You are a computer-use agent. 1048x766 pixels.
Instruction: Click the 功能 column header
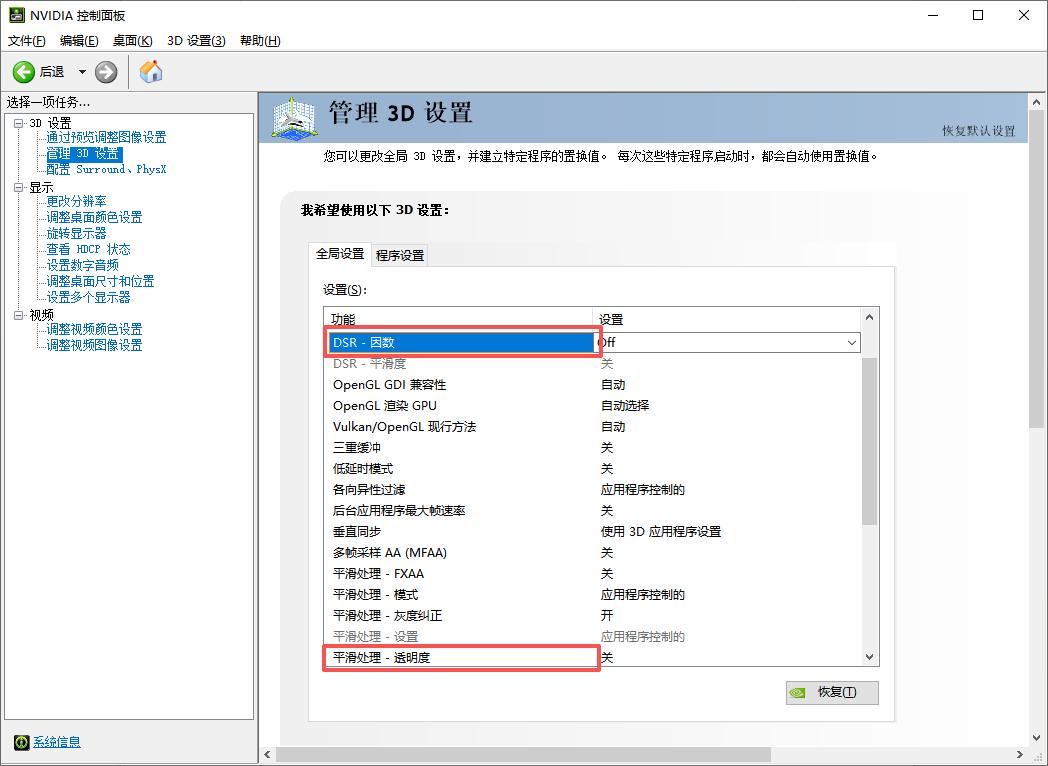(x=458, y=319)
